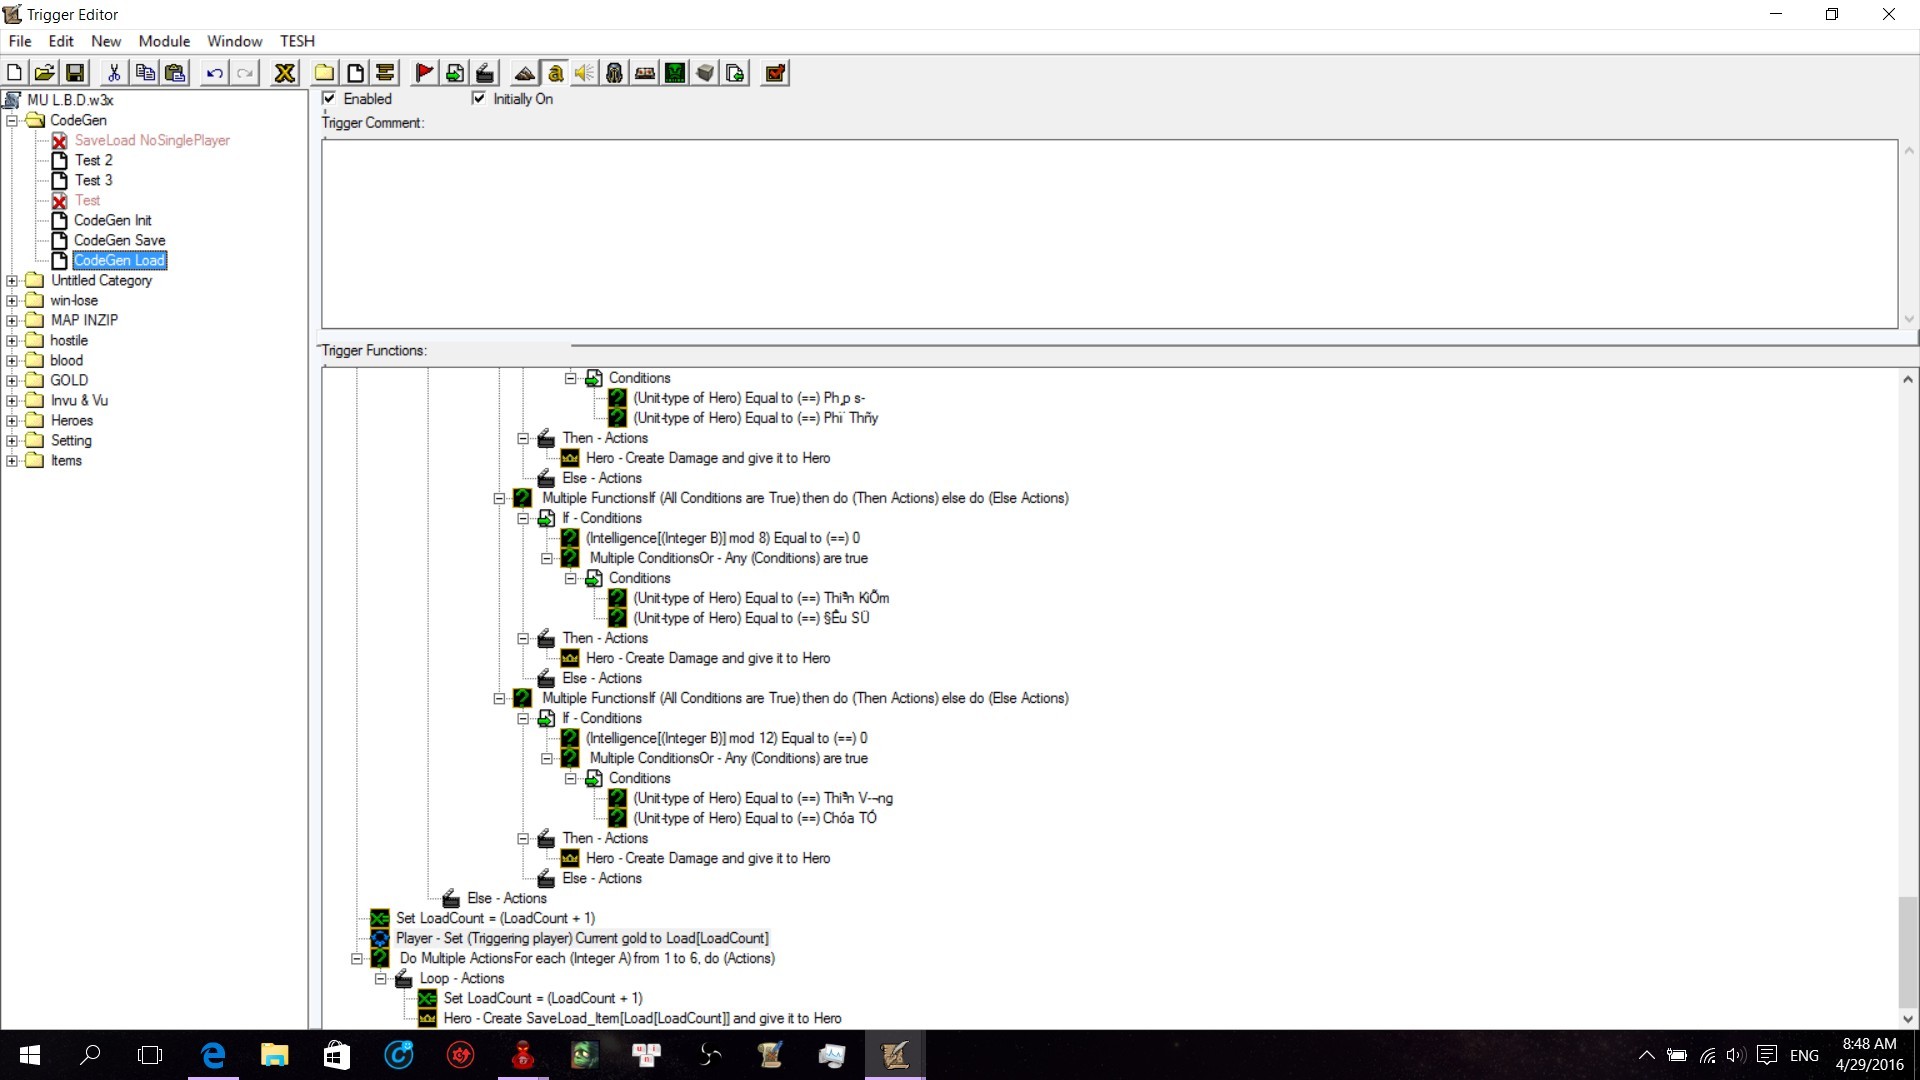
Task: Open the Object Manager cube icon
Action: [x=705, y=73]
